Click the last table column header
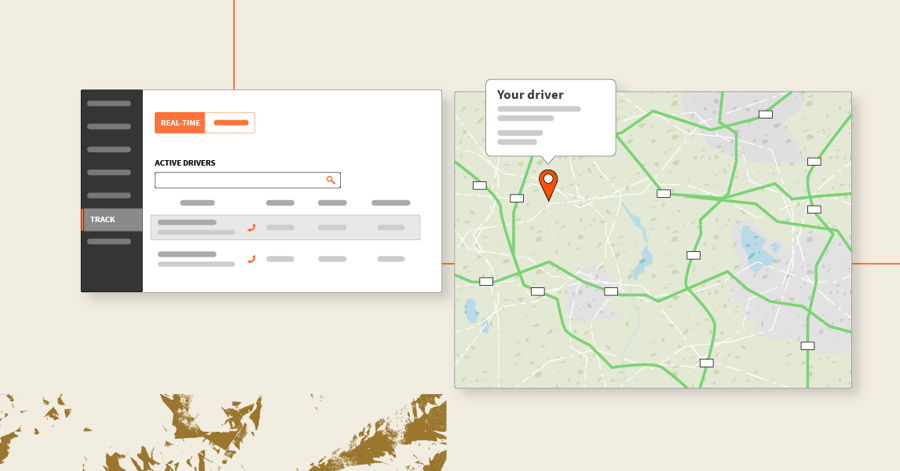The height and width of the screenshot is (471, 900). pos(391,203)
